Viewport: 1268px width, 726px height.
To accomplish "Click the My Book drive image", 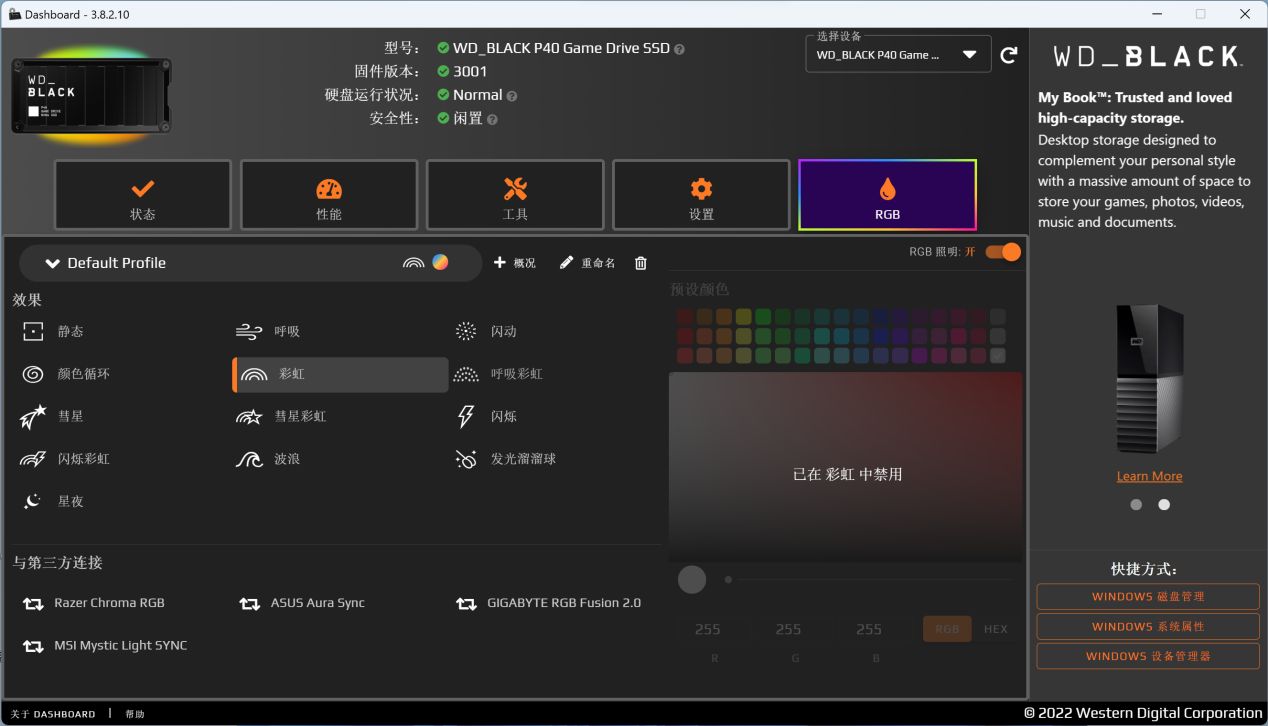I will click(x=1150, y=379).
